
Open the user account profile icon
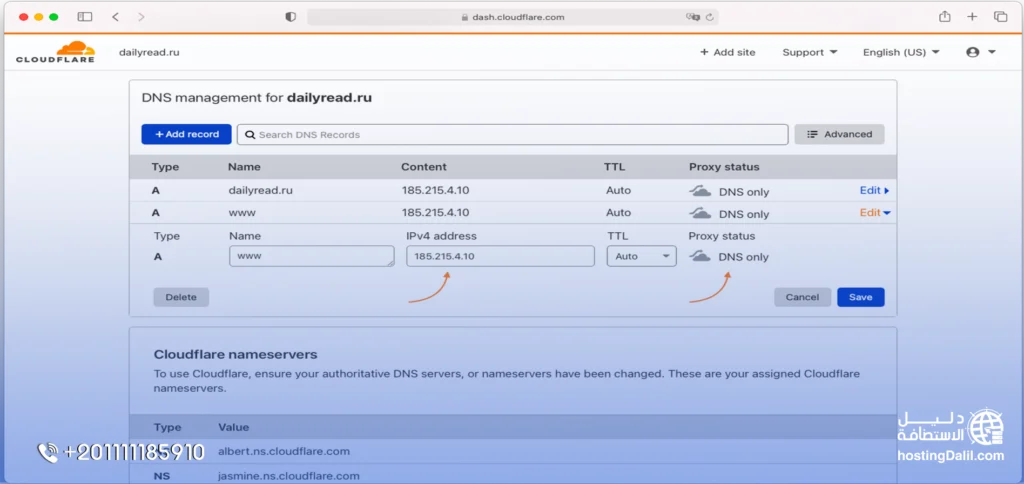pyautogui.click(x=972, y=52)
